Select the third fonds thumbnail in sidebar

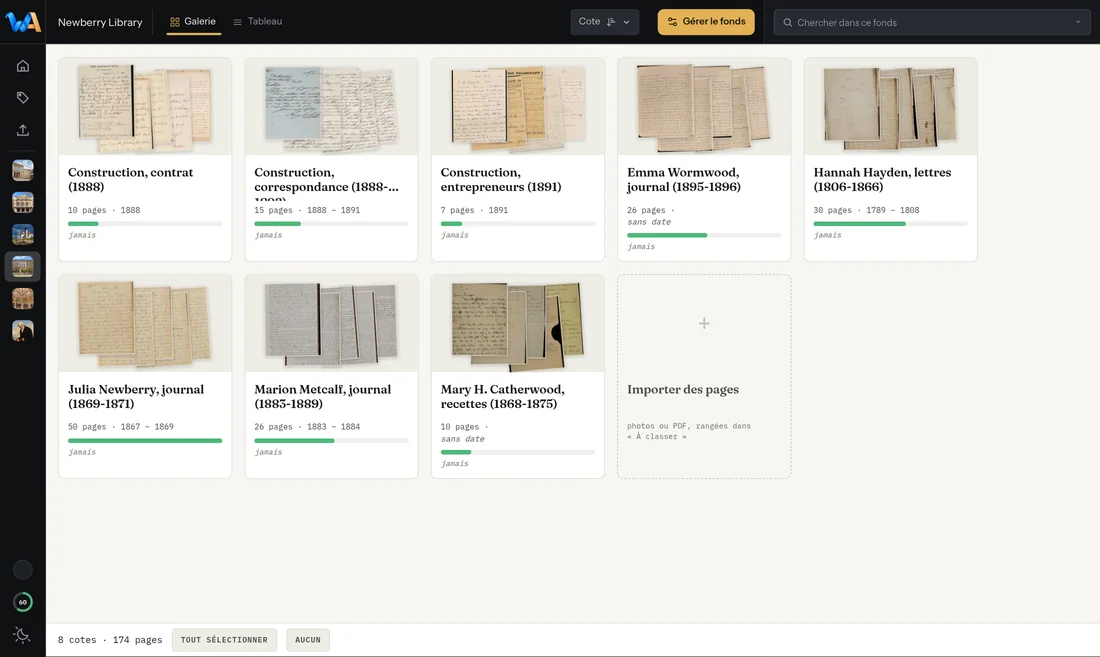[x=22, y=234]
